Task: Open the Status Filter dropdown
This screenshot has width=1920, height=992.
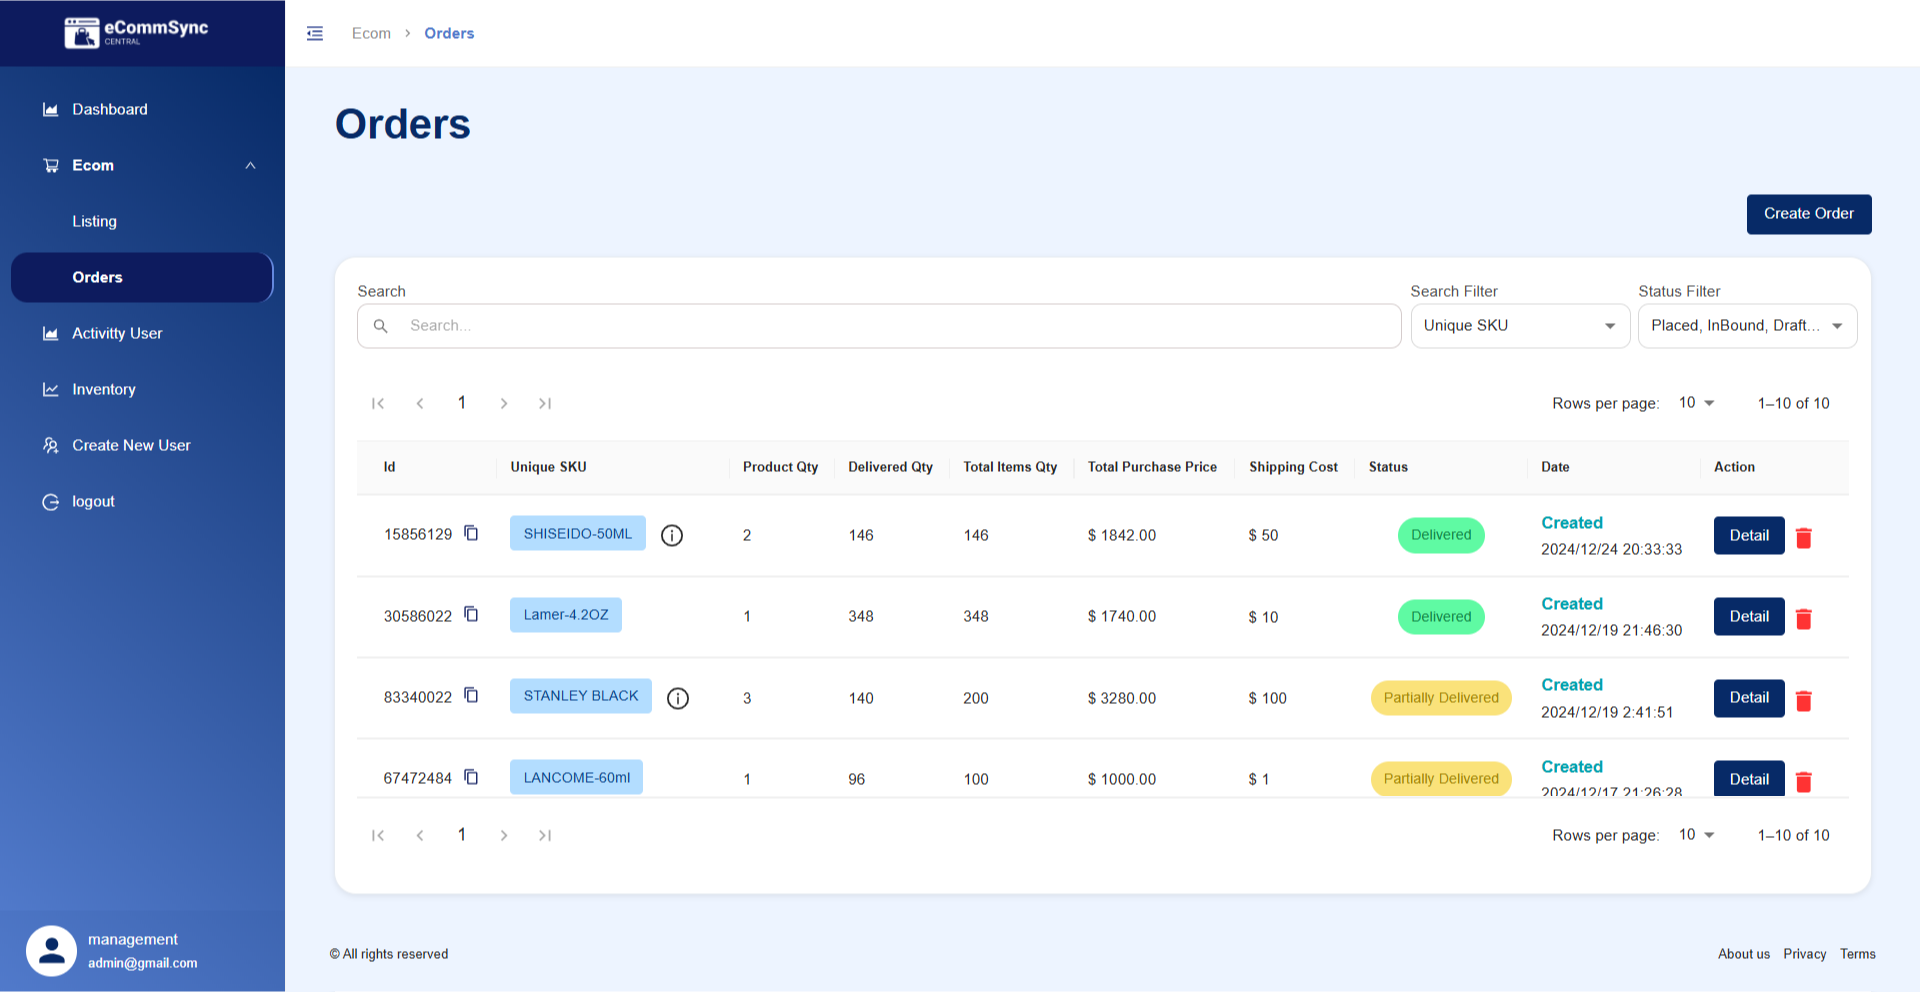Action: (1747, 326)
